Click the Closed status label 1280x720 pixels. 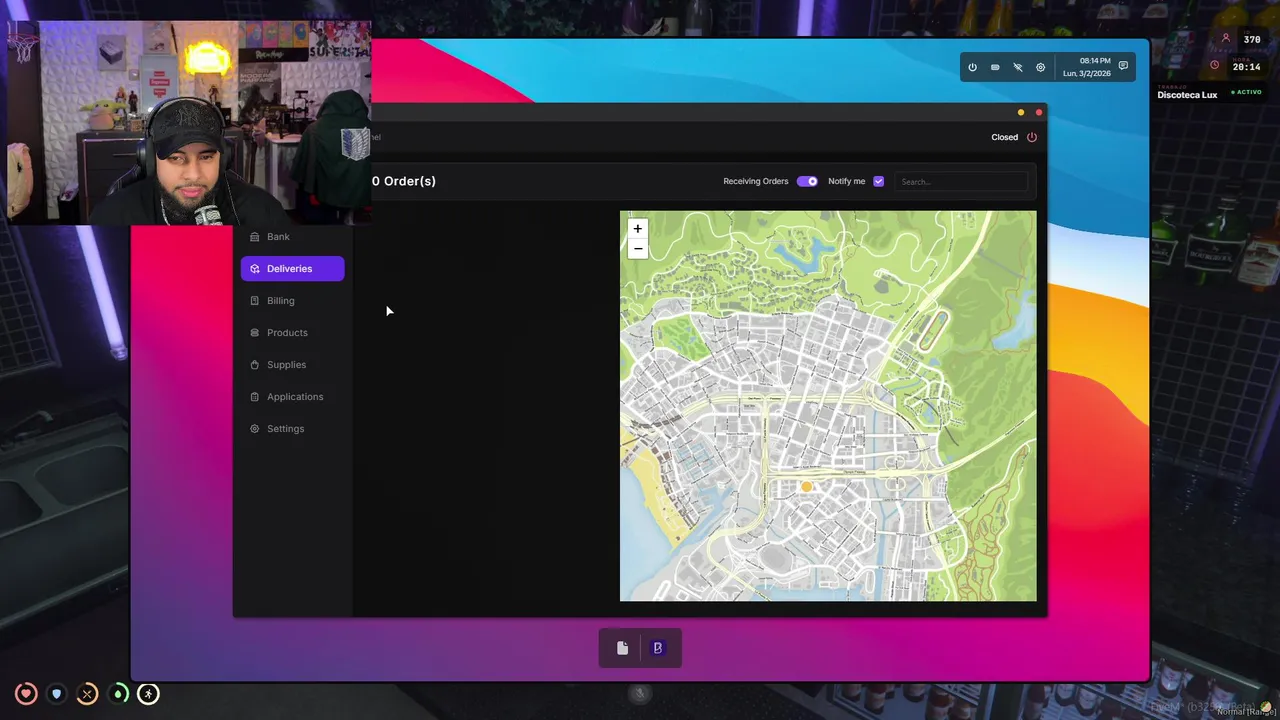coord(1004,137)
